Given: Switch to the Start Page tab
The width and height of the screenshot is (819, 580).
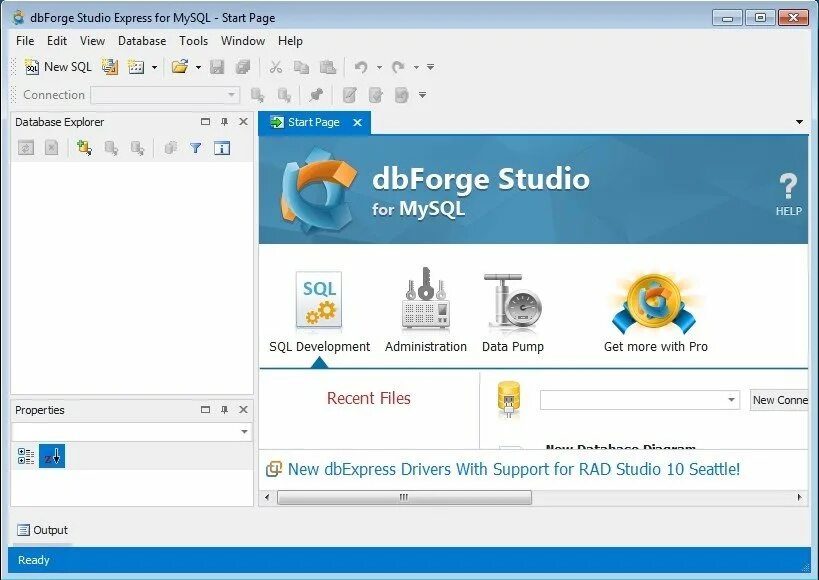Looking at the screenshot, I should pyautogui.click(x=313, y=122).
